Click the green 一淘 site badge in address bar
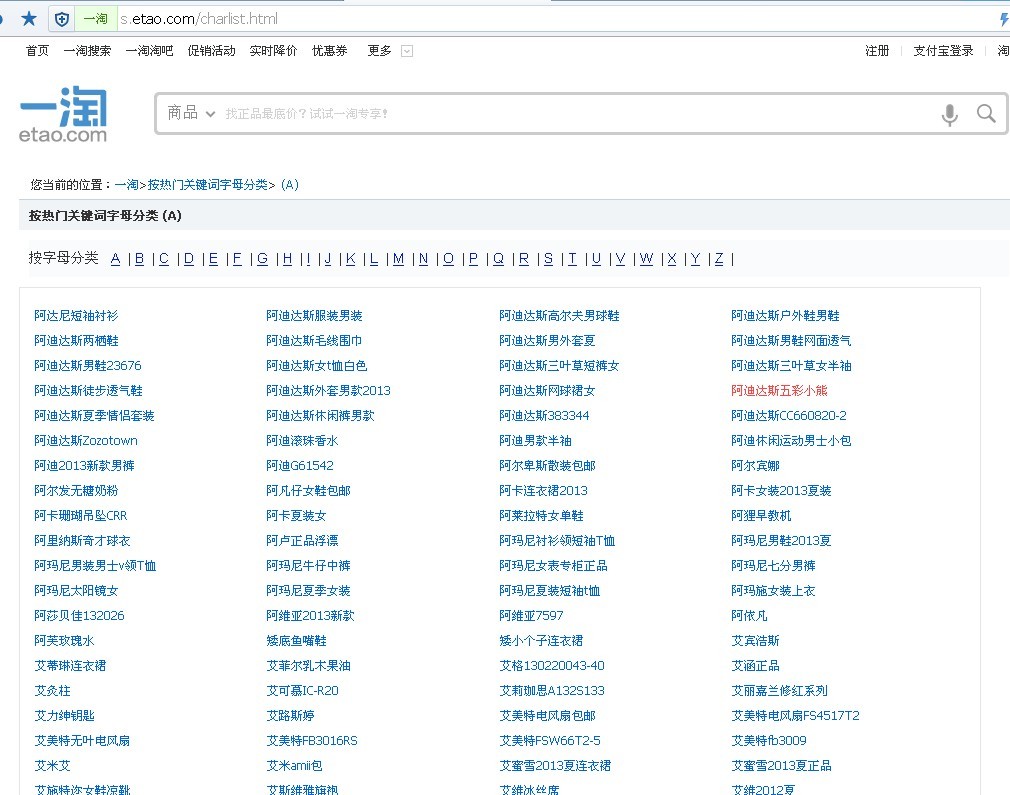The height and width of the screenshot is (795, 1010). 95,18
